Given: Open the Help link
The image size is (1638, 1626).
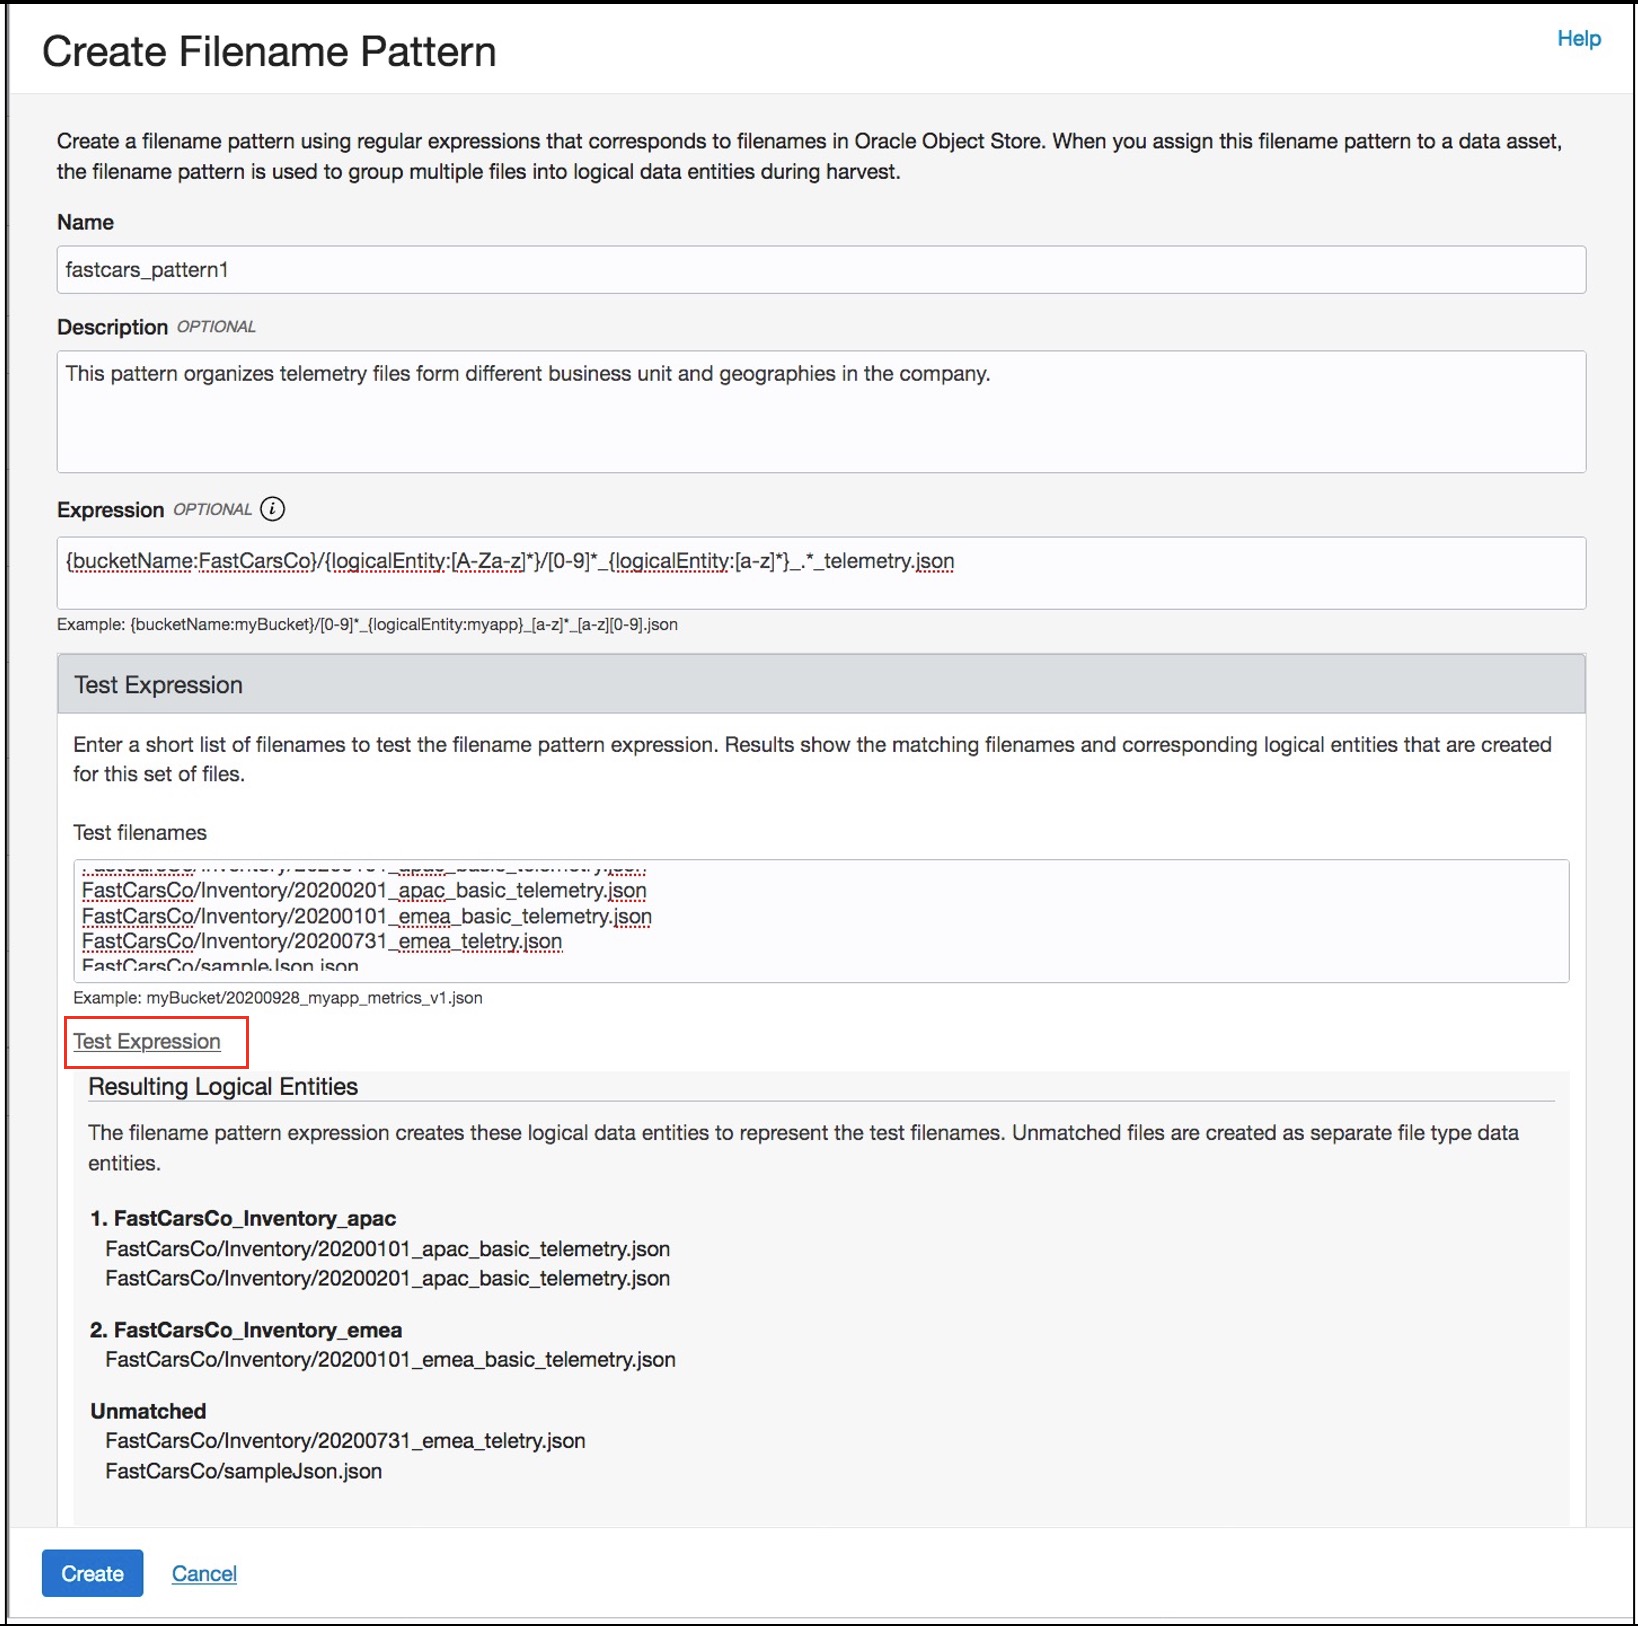Looking at the screenshot, I should click(1578, 39).
